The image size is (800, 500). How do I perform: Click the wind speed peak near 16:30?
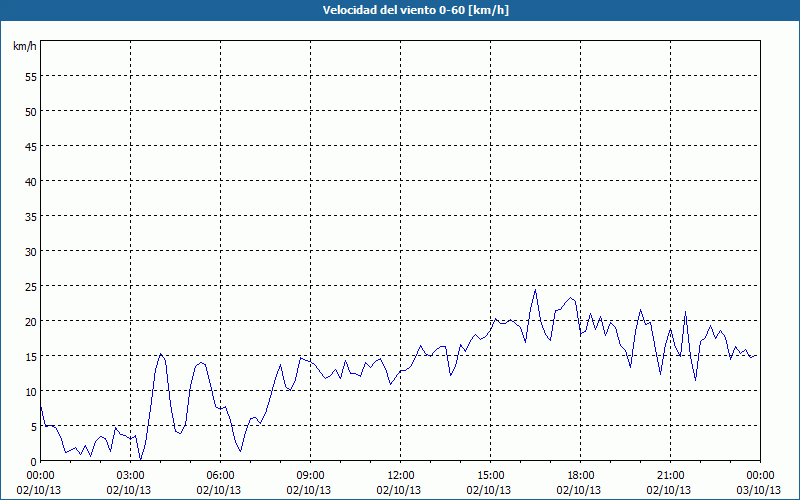pos(535,290)
